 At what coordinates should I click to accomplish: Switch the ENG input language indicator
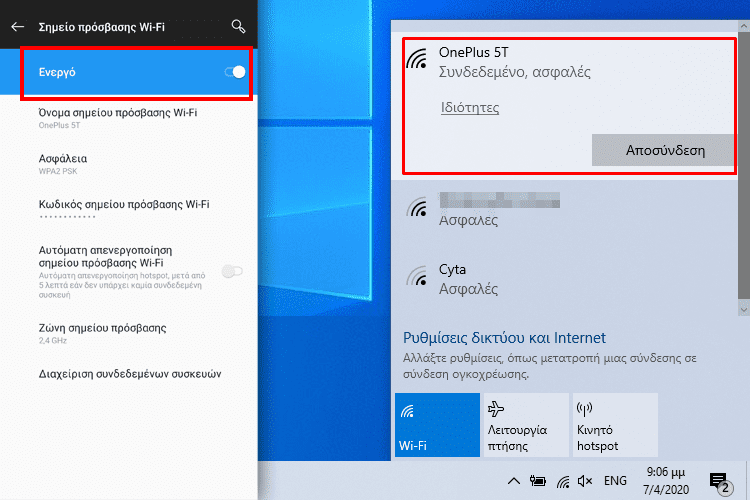click(615, 480)
